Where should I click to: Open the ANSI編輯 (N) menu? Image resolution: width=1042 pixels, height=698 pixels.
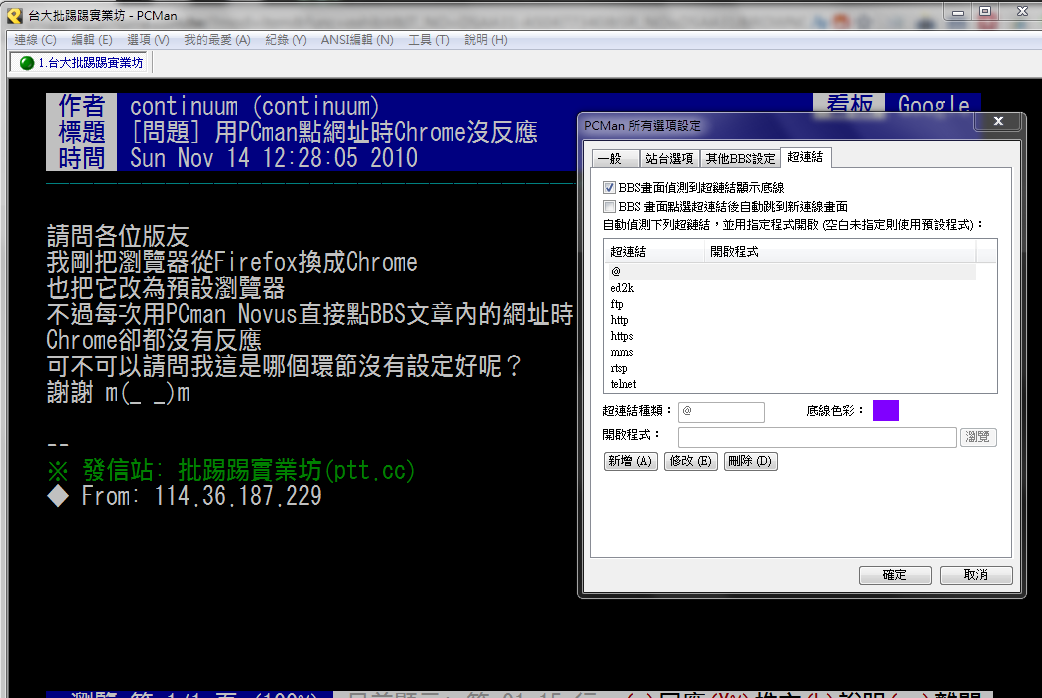tap(357, 40)
